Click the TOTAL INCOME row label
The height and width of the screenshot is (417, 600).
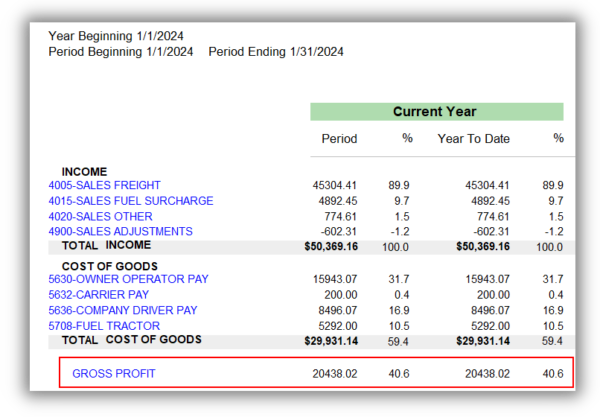(106, 245)
